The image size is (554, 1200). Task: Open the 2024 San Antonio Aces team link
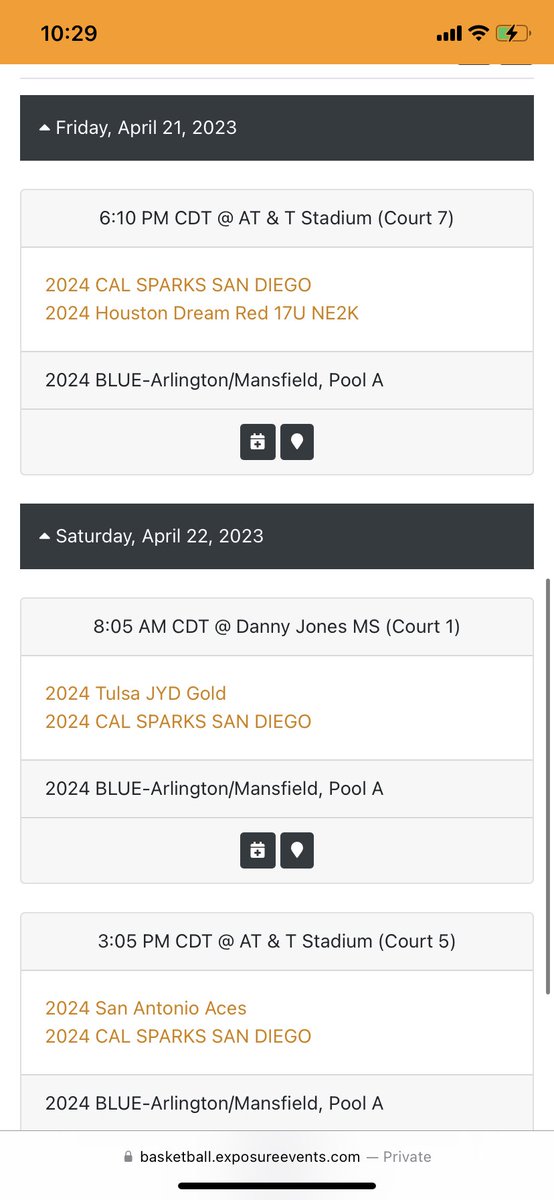click(146, 1008)
